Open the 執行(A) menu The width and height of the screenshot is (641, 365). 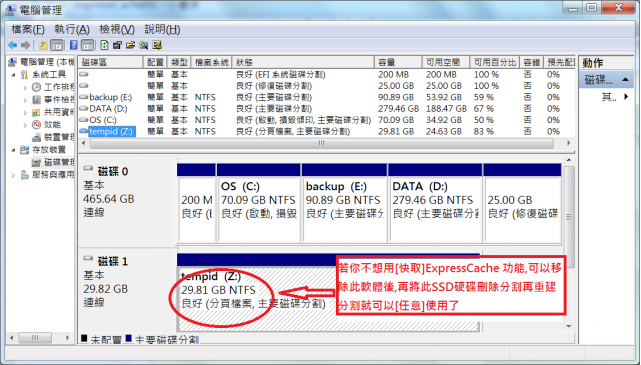tap(72, 29)
